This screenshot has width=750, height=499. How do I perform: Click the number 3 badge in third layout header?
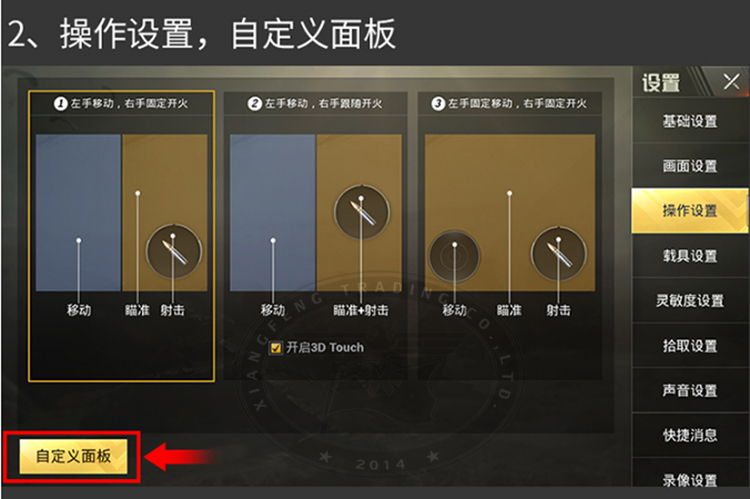(438, 103)
